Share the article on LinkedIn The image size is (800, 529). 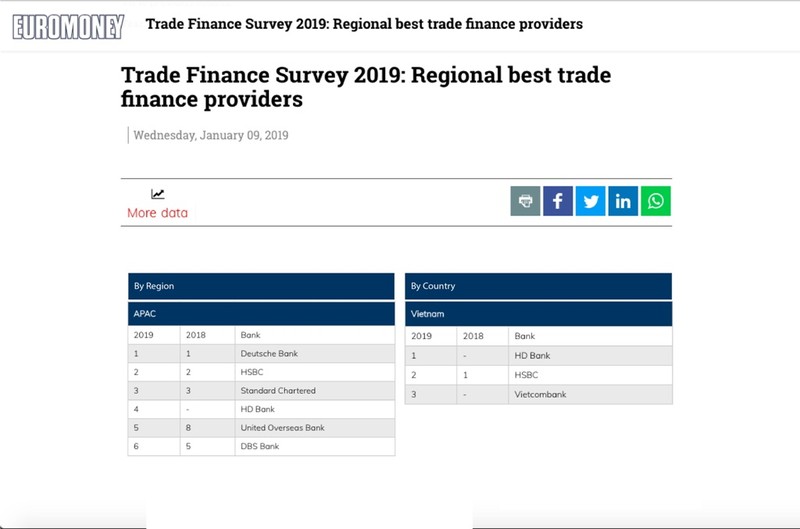click(x=623, y=201)
